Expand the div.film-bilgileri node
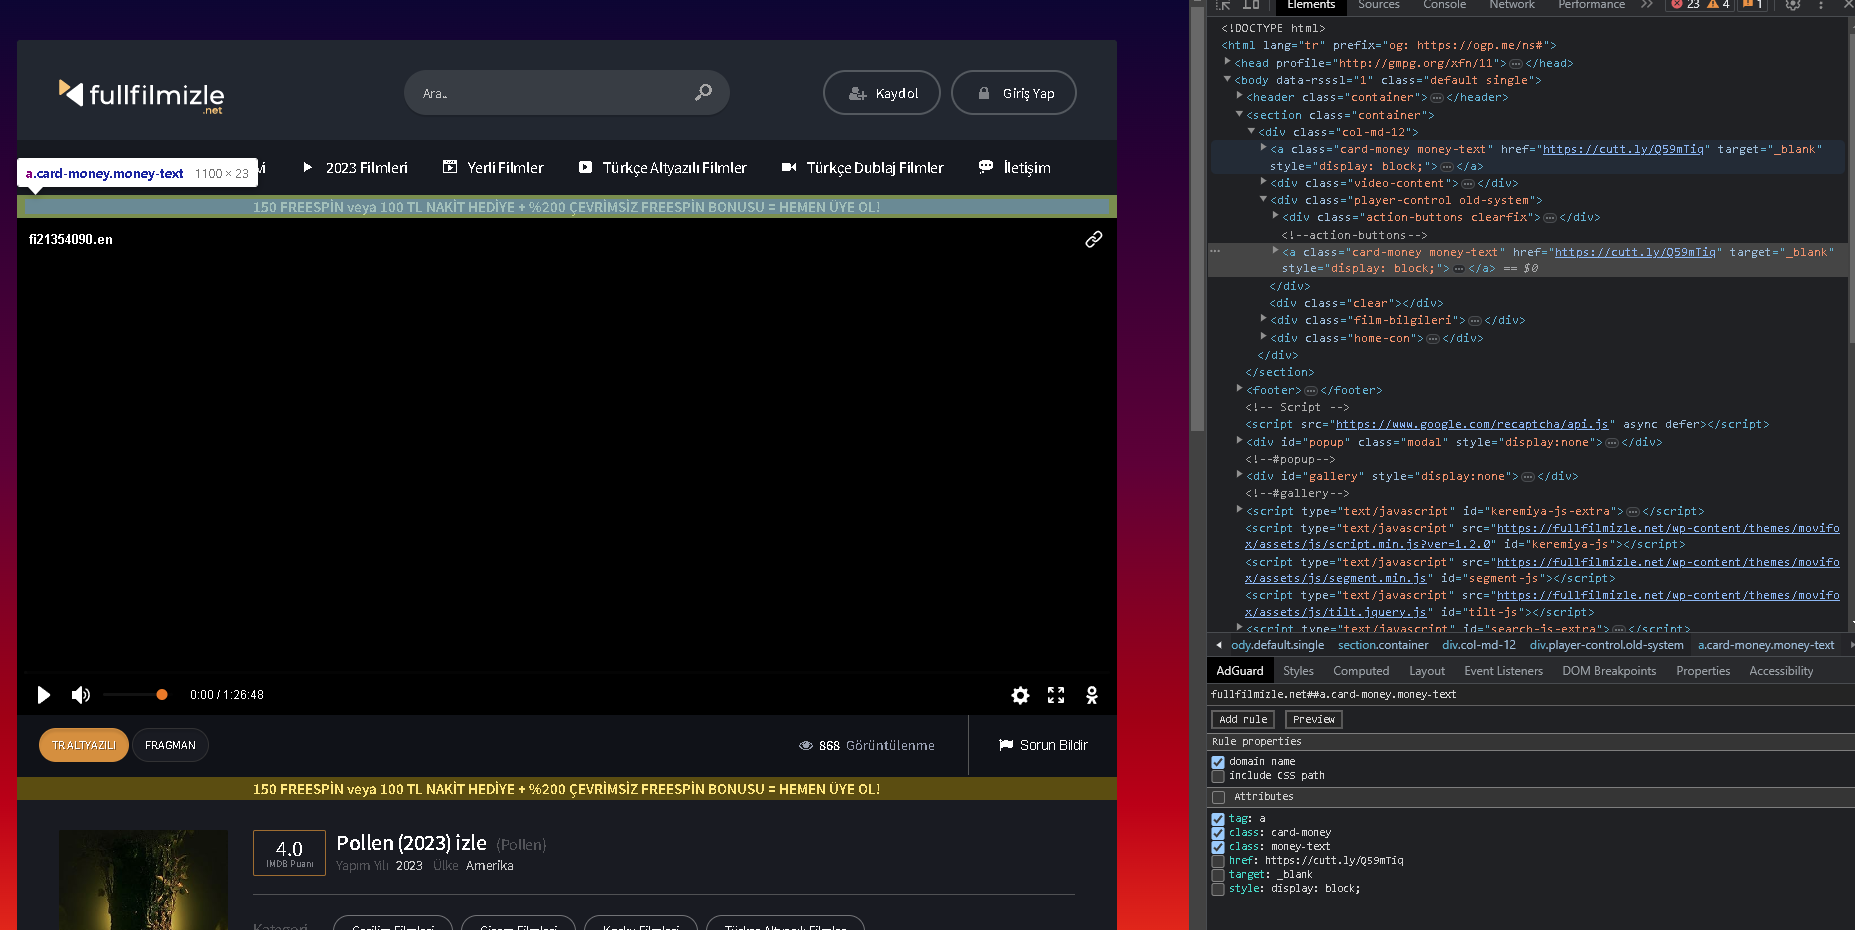Screen dimensions: 1855x930 pos(1263,320)
